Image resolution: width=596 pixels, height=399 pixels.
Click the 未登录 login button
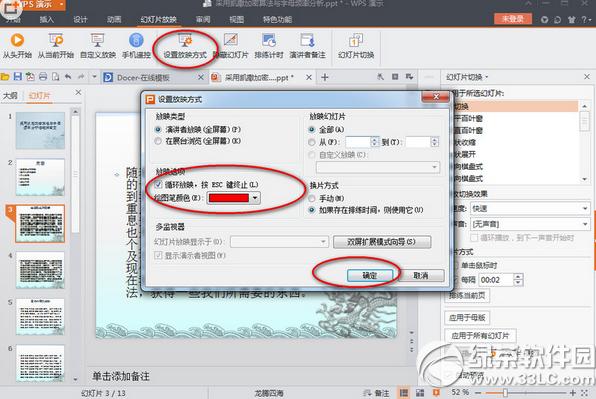[513, 19]
